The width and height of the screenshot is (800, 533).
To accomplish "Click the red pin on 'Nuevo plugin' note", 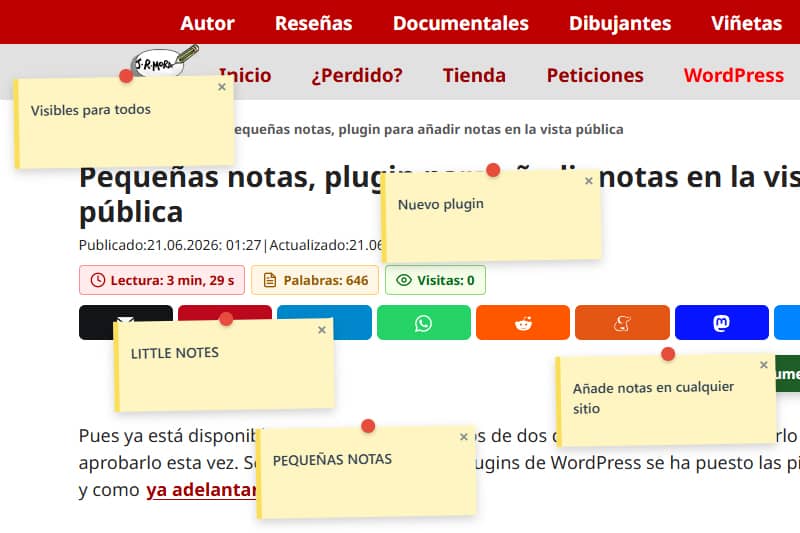I will coord(493,170).
